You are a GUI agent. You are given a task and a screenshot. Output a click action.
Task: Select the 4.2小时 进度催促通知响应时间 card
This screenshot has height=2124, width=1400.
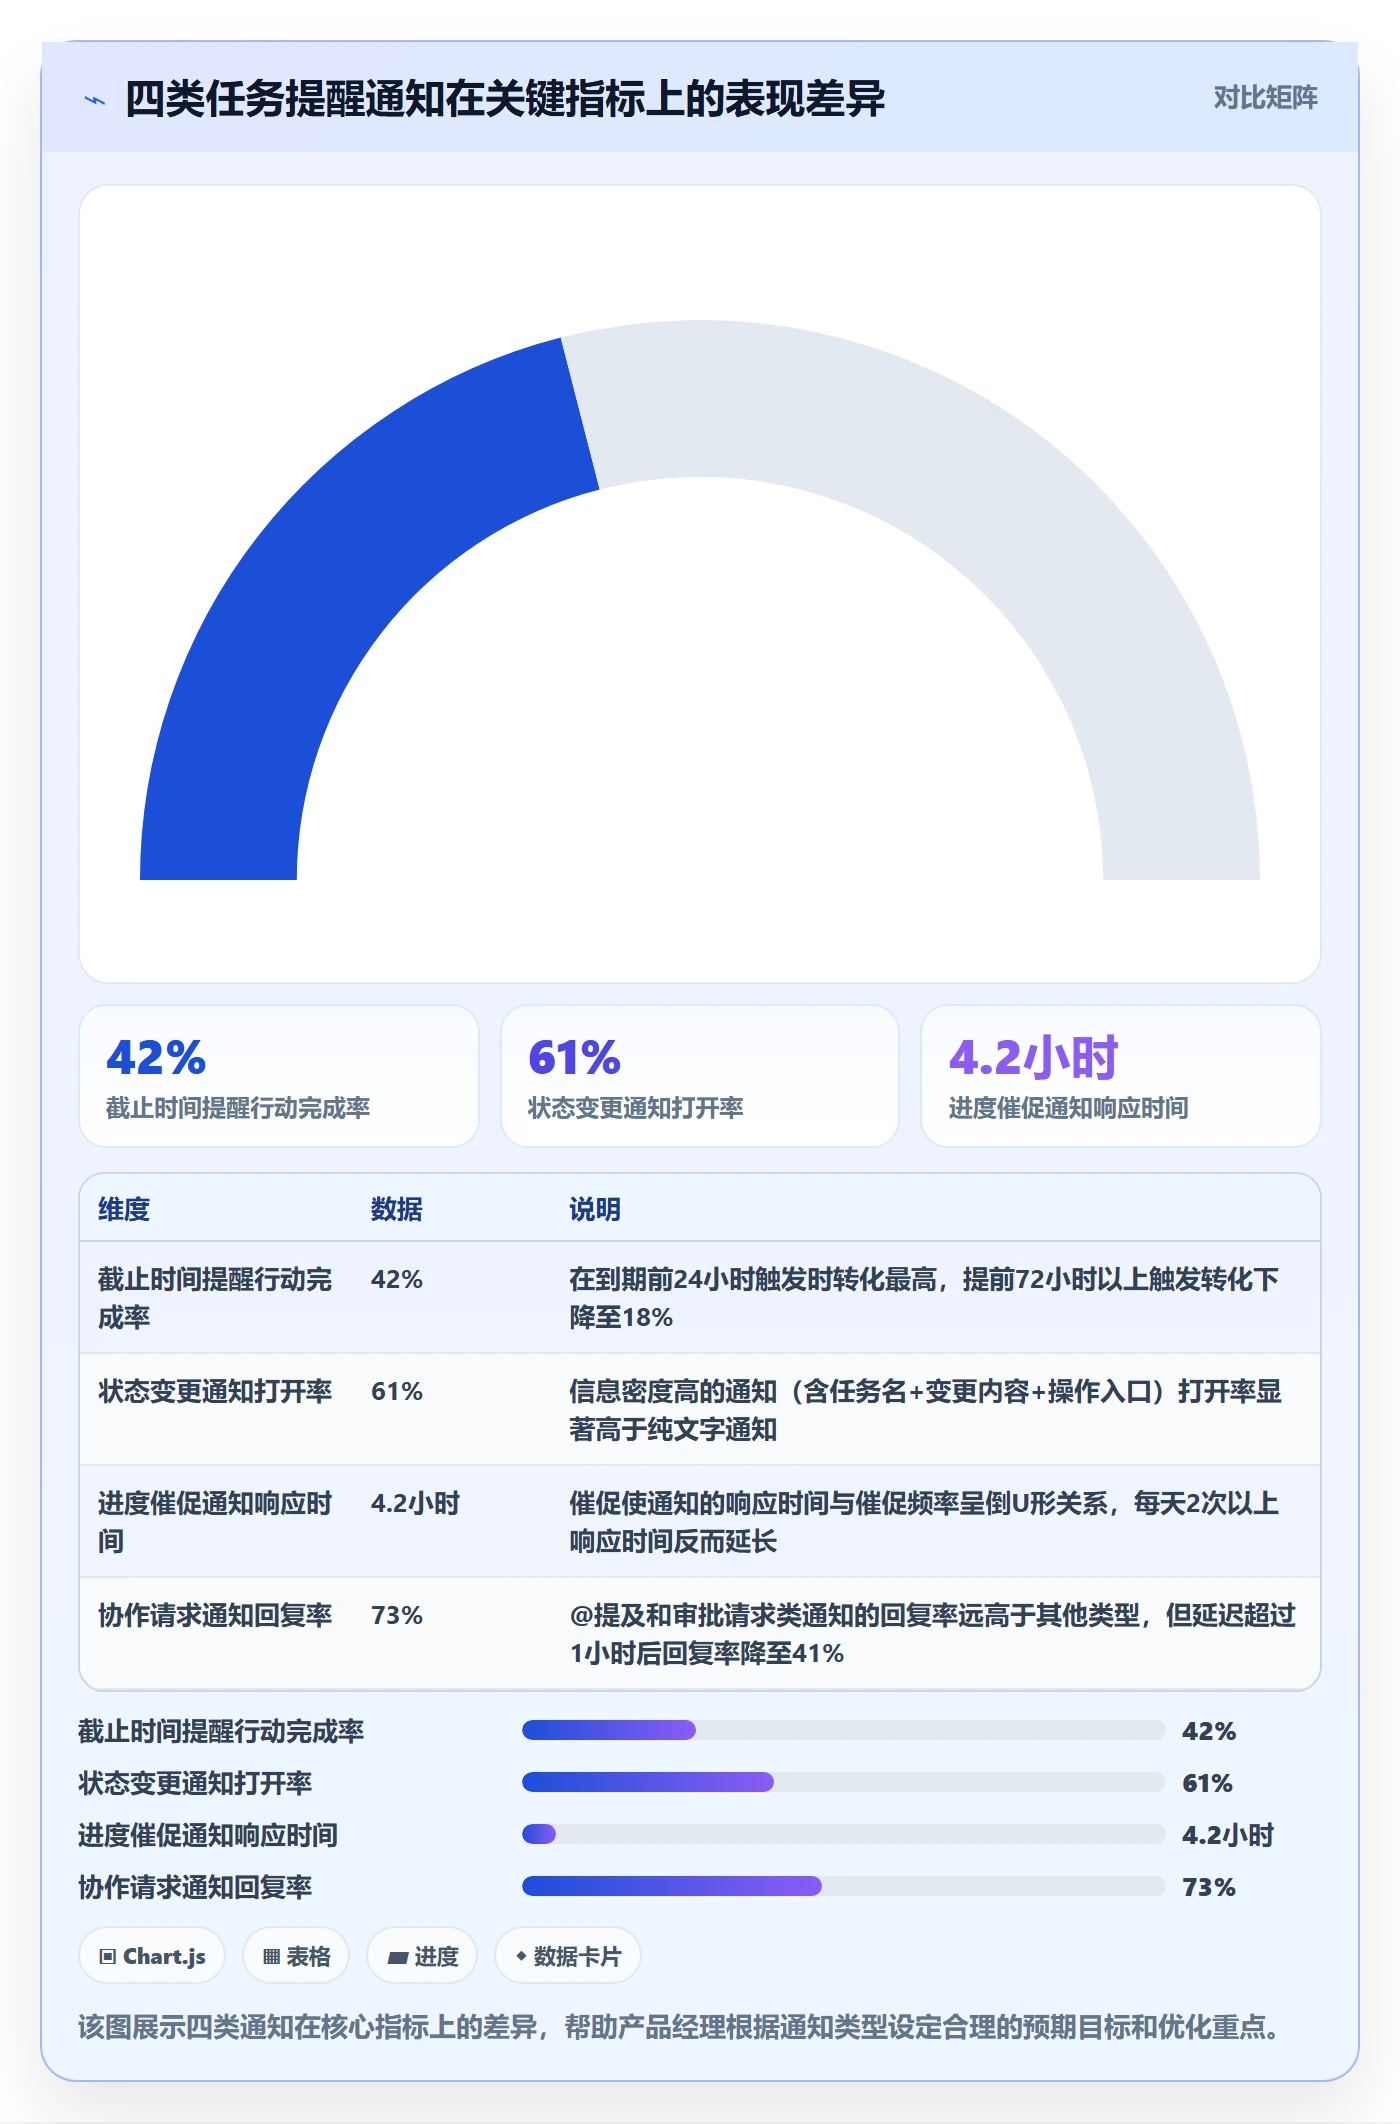(1121, 1076)
